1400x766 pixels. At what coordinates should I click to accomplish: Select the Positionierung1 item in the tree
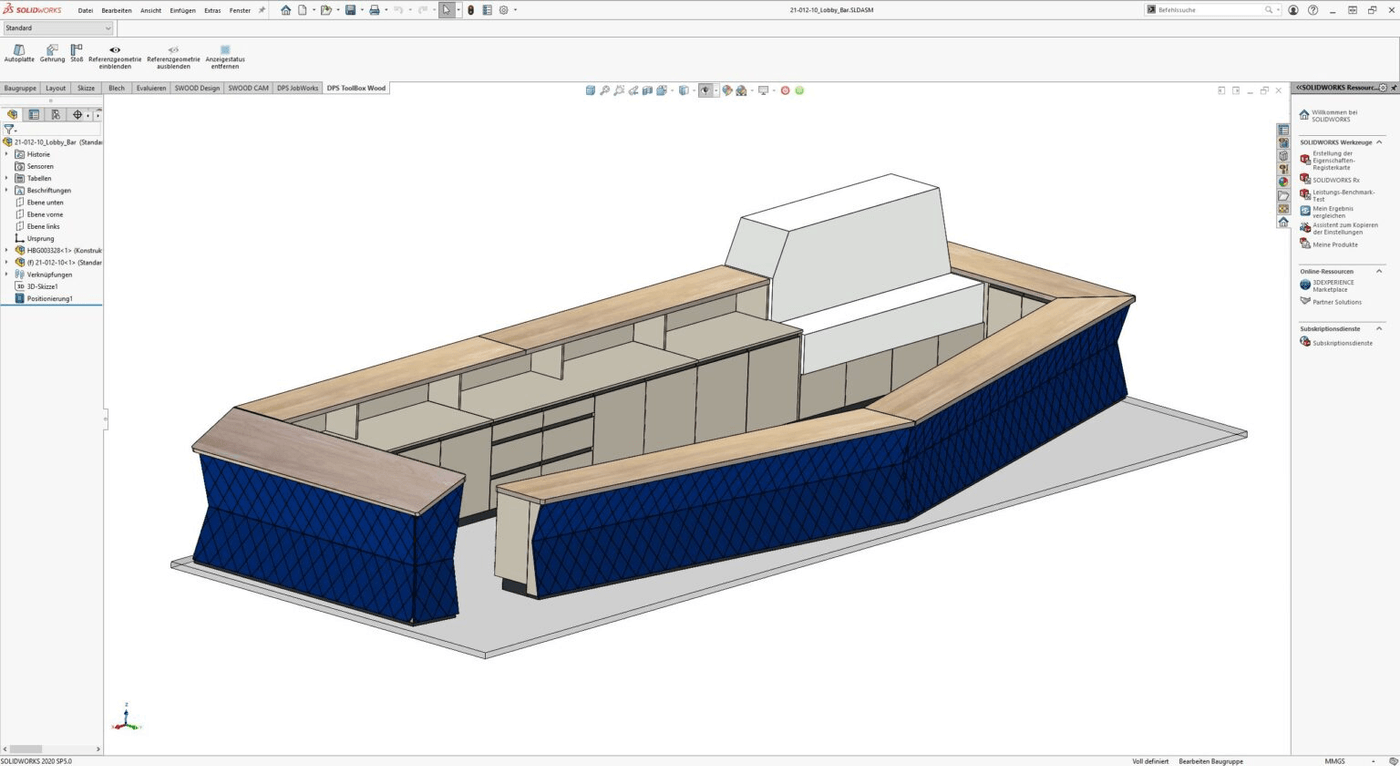[x=48, y=298]
